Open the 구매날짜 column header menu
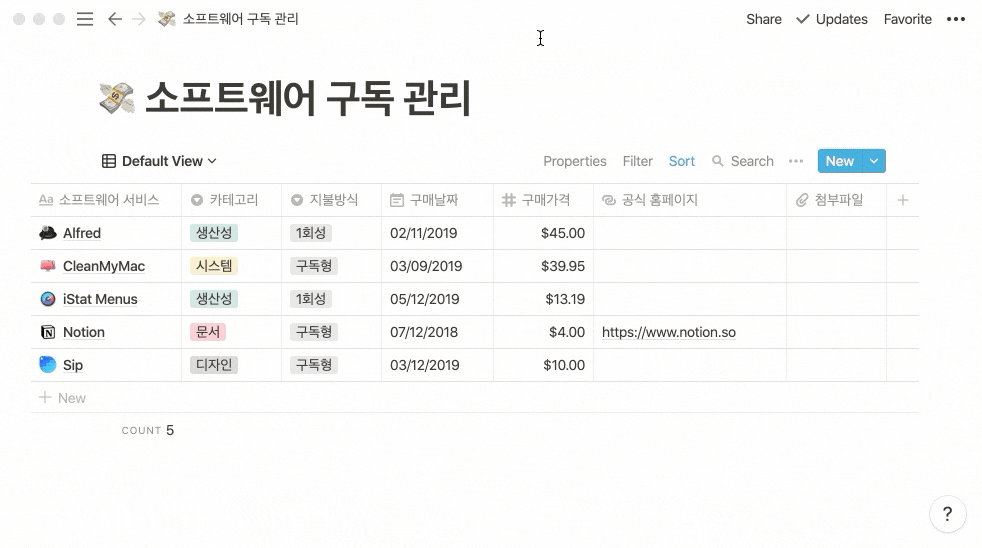Screen dimensions: 982x548 coord(437,200)
